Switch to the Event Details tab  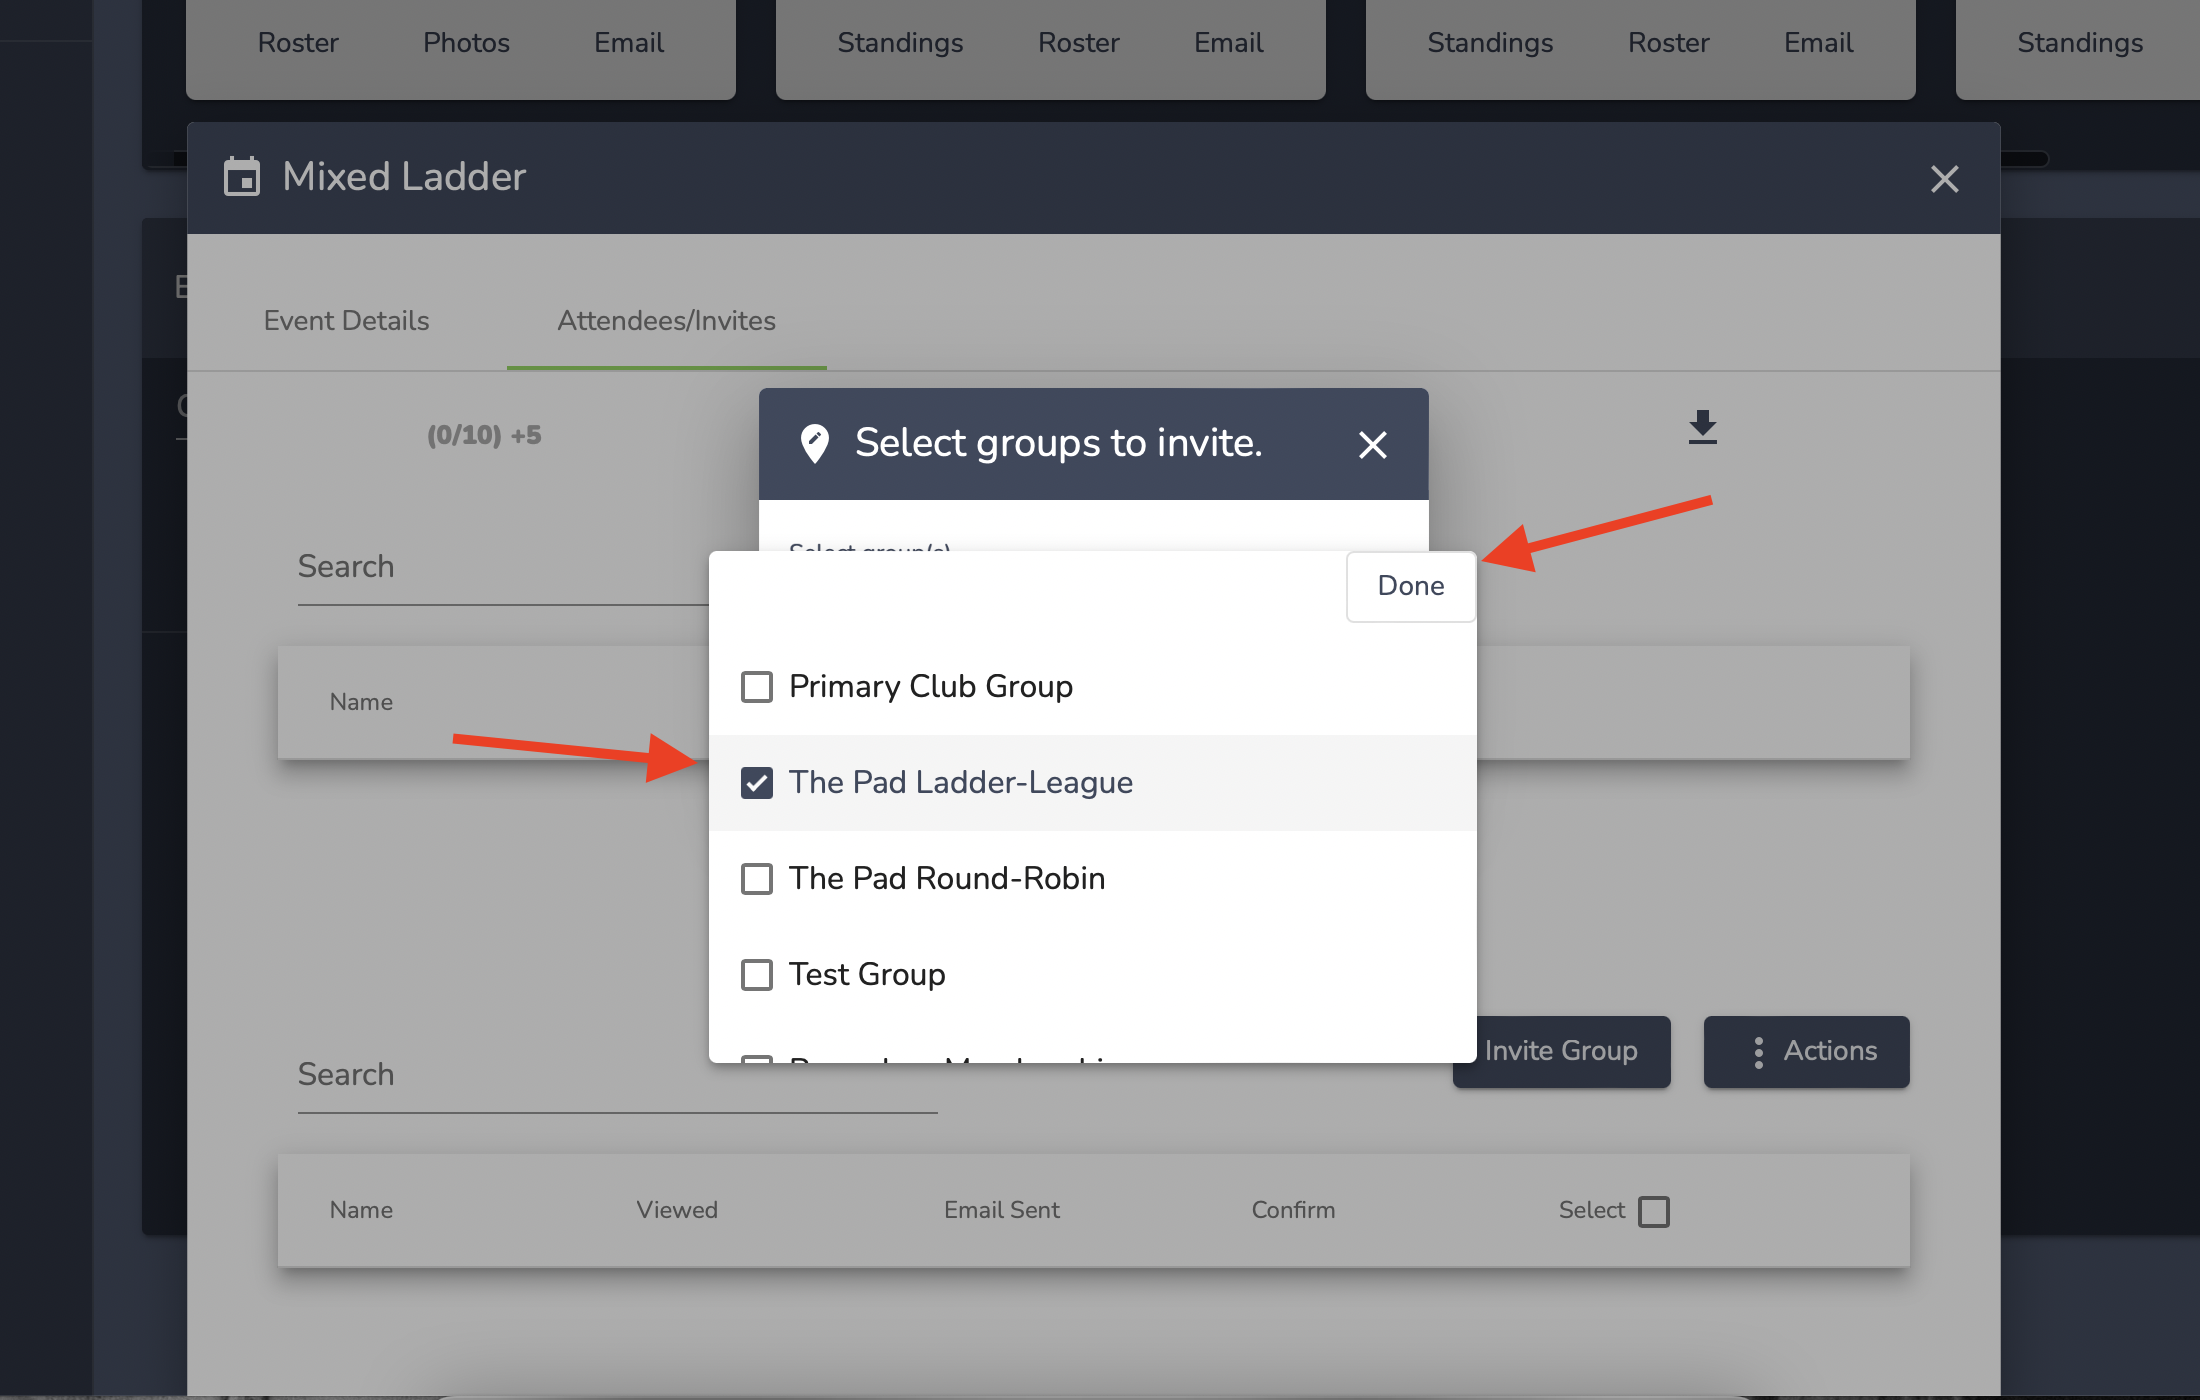click(346, 321)
